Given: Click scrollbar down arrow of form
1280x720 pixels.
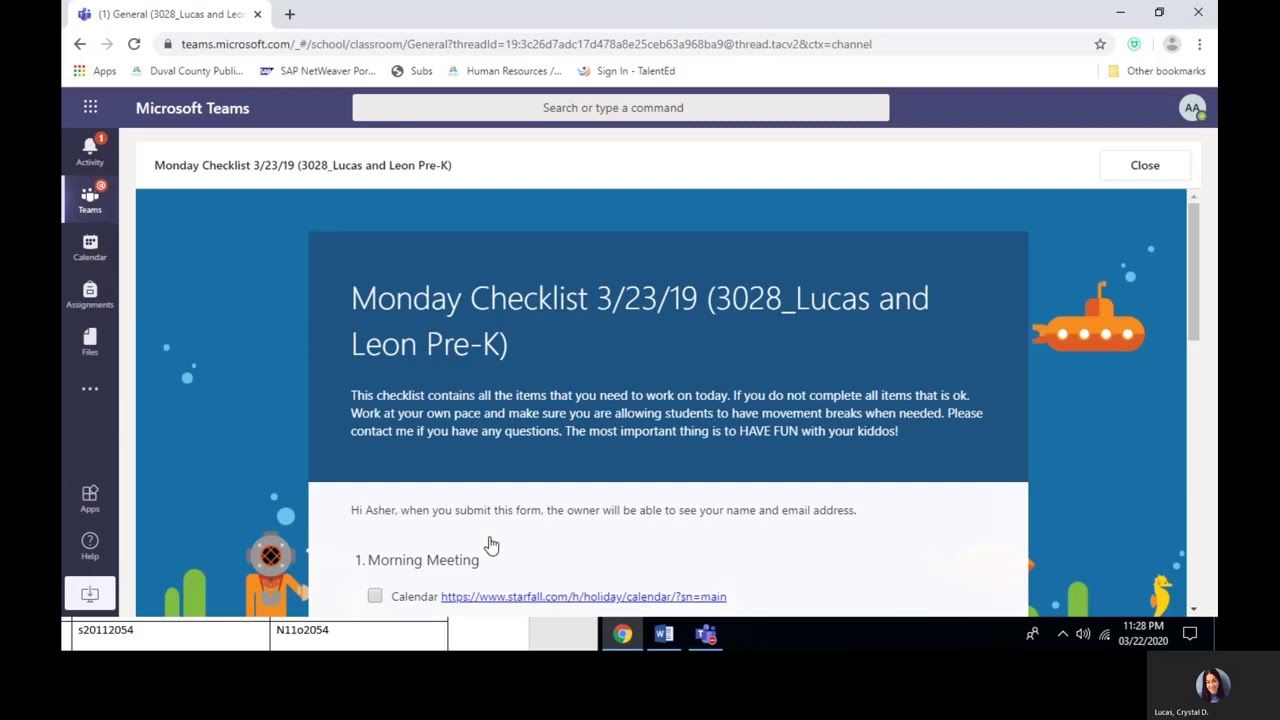Looking at the screenshot, I should pyautogui.click(x=1194, y=608).
